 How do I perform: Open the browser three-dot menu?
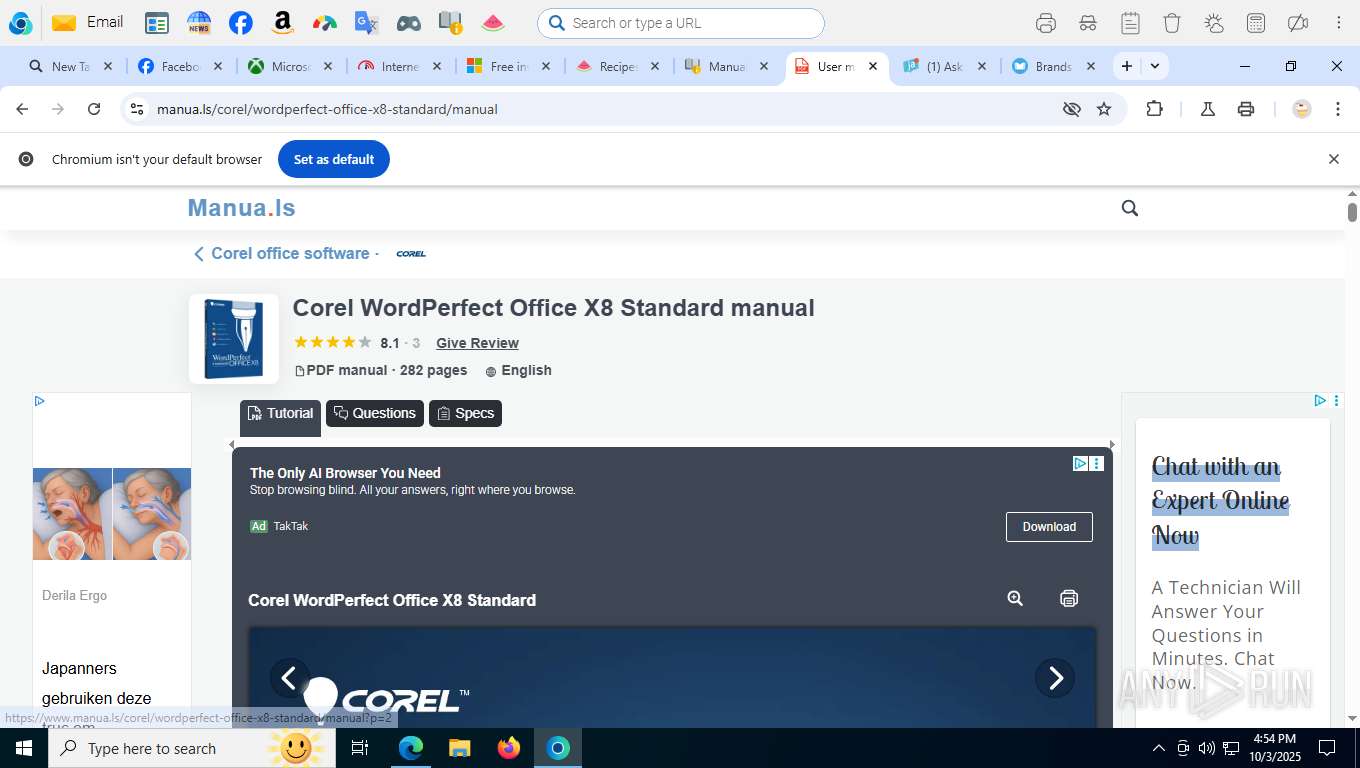click(x=1338, y=109)
